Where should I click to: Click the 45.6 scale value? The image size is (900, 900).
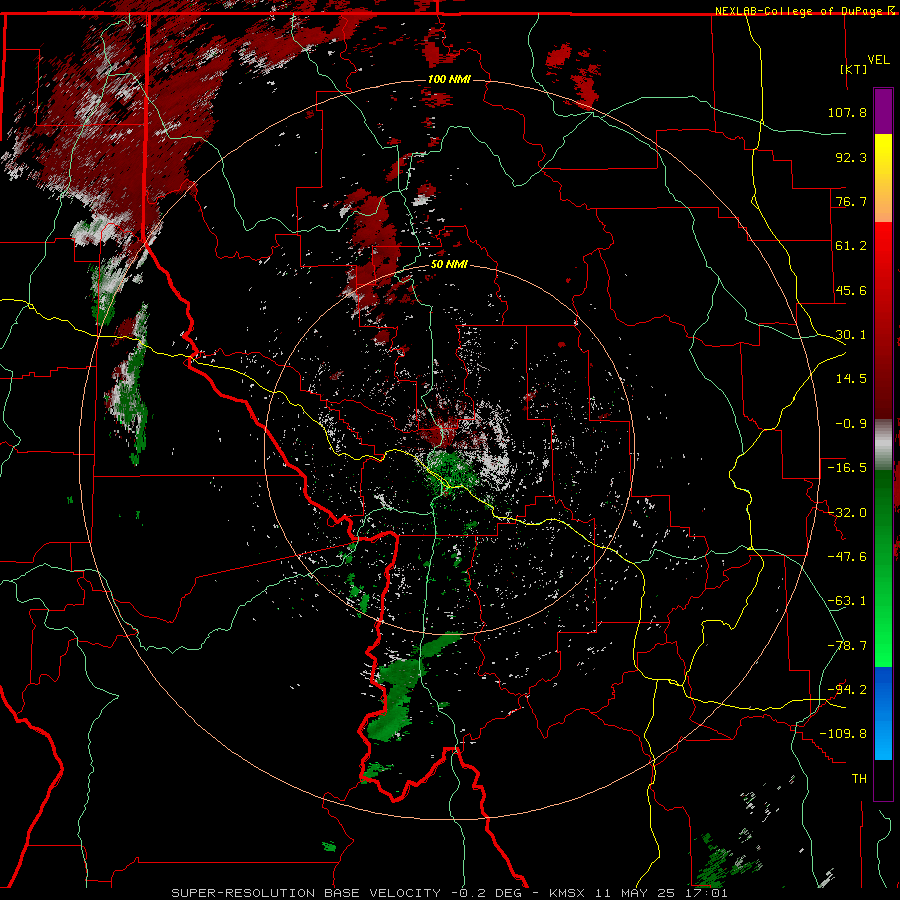click(x=851, y=290)
